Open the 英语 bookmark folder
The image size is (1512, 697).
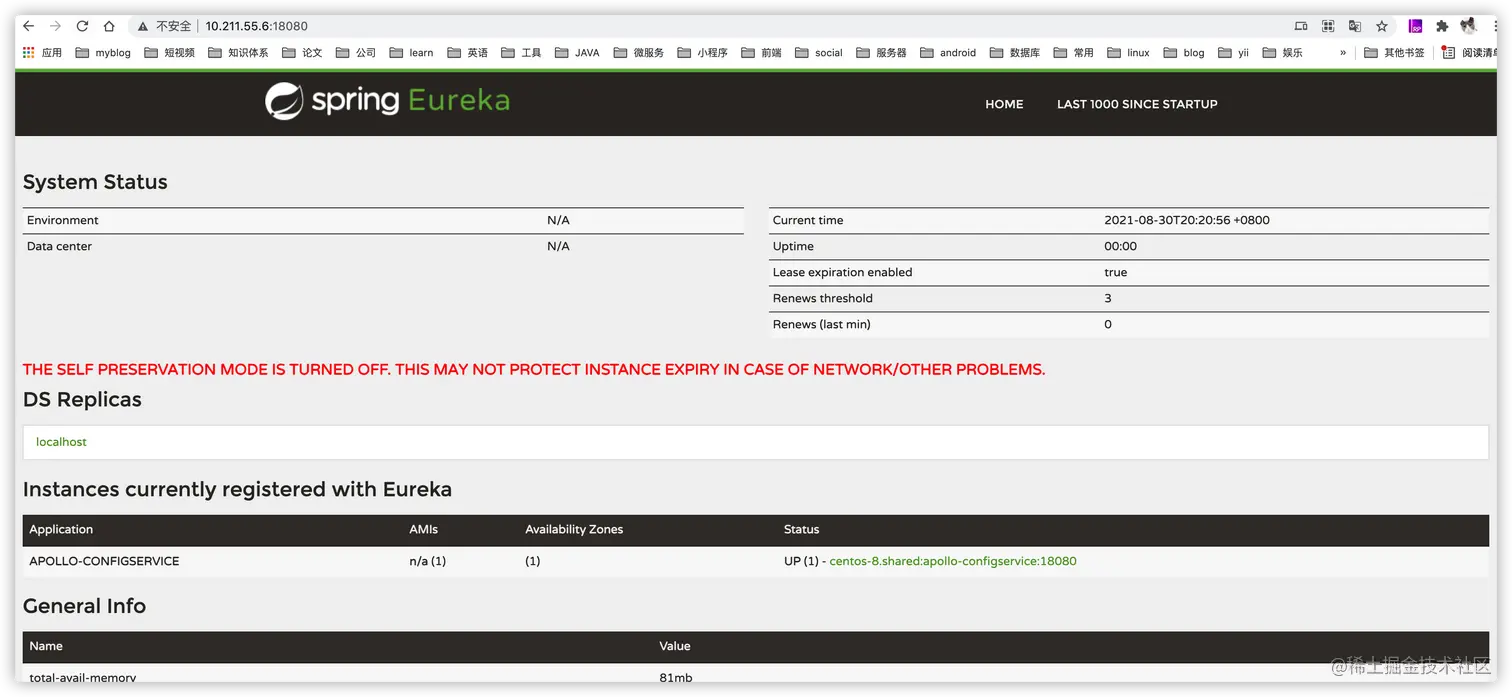(x=468, y=53)
